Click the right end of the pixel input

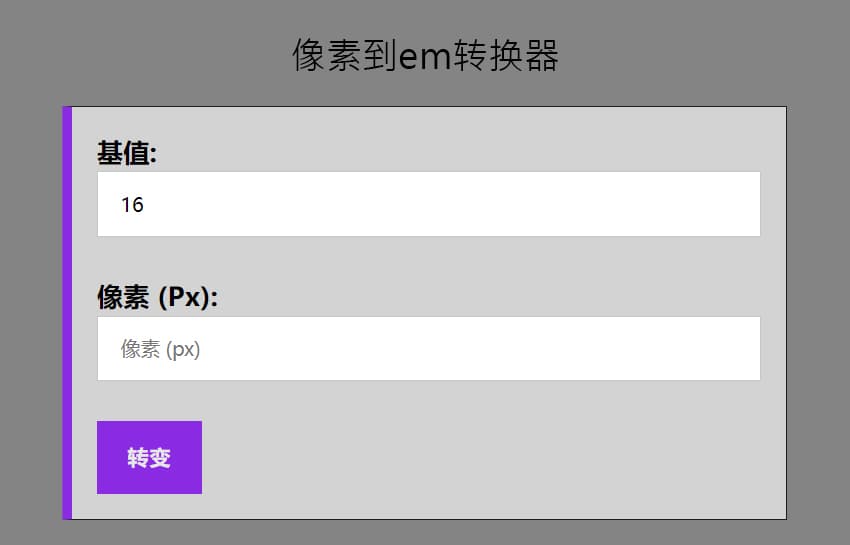tap(740, 349)
